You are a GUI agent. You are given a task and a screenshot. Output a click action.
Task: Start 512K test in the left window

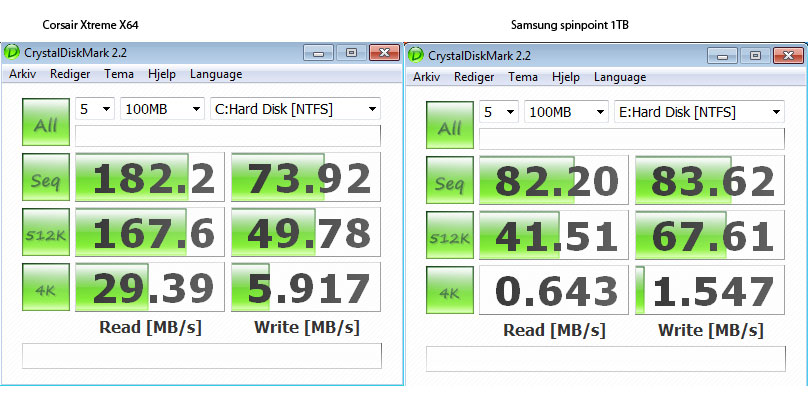coord(46,232)
